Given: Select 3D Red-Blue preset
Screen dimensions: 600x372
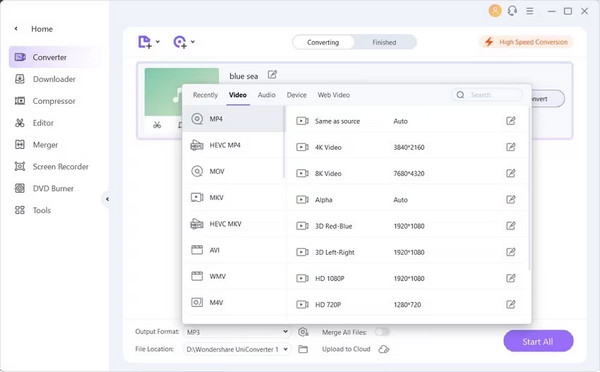Looking at the screenshot, I should (x=406, y=226).
